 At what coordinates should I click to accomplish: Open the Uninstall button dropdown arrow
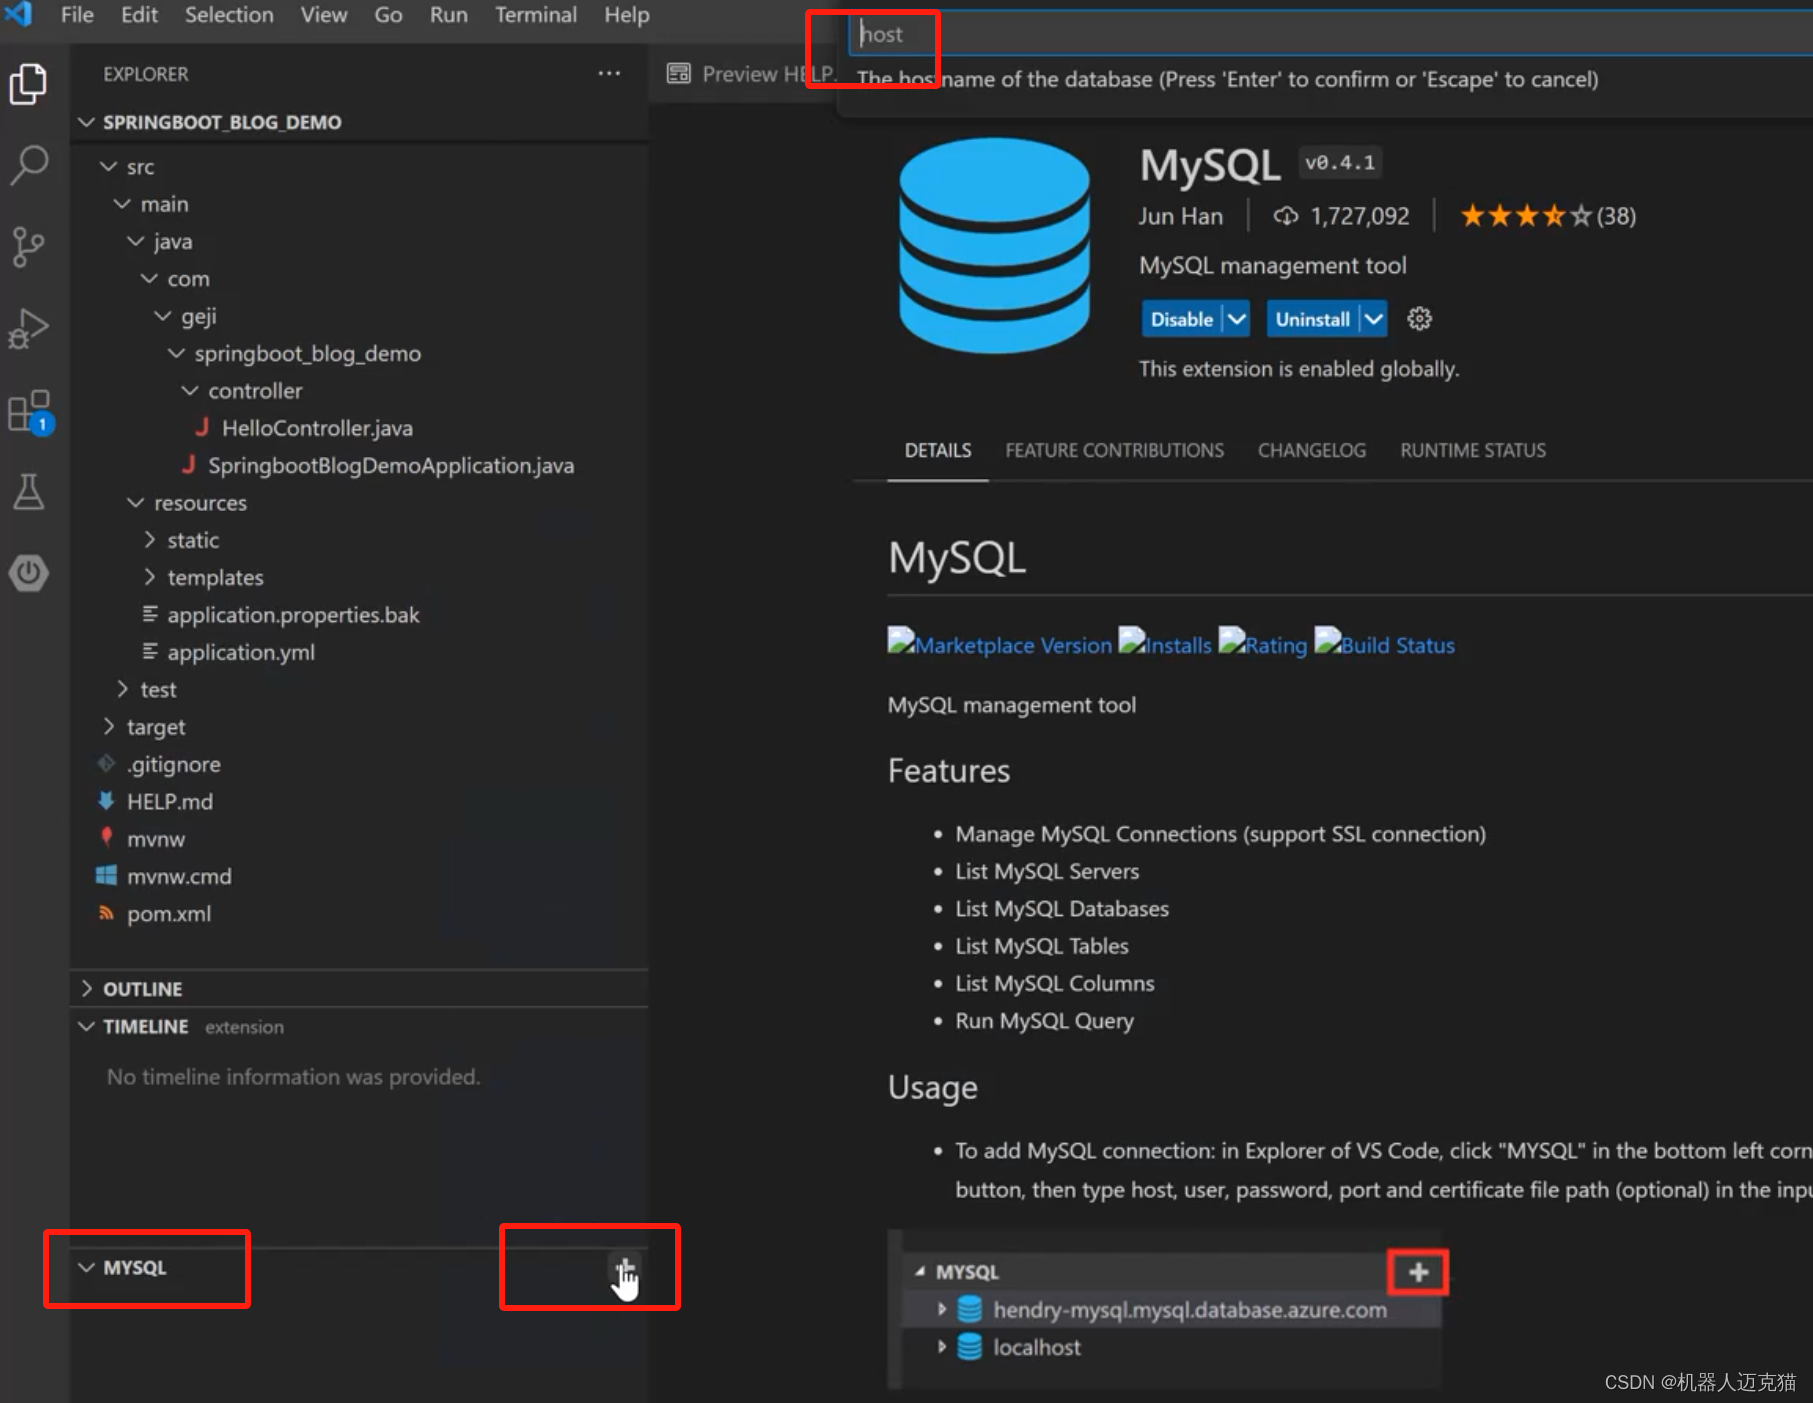(x=1374, y=319)
